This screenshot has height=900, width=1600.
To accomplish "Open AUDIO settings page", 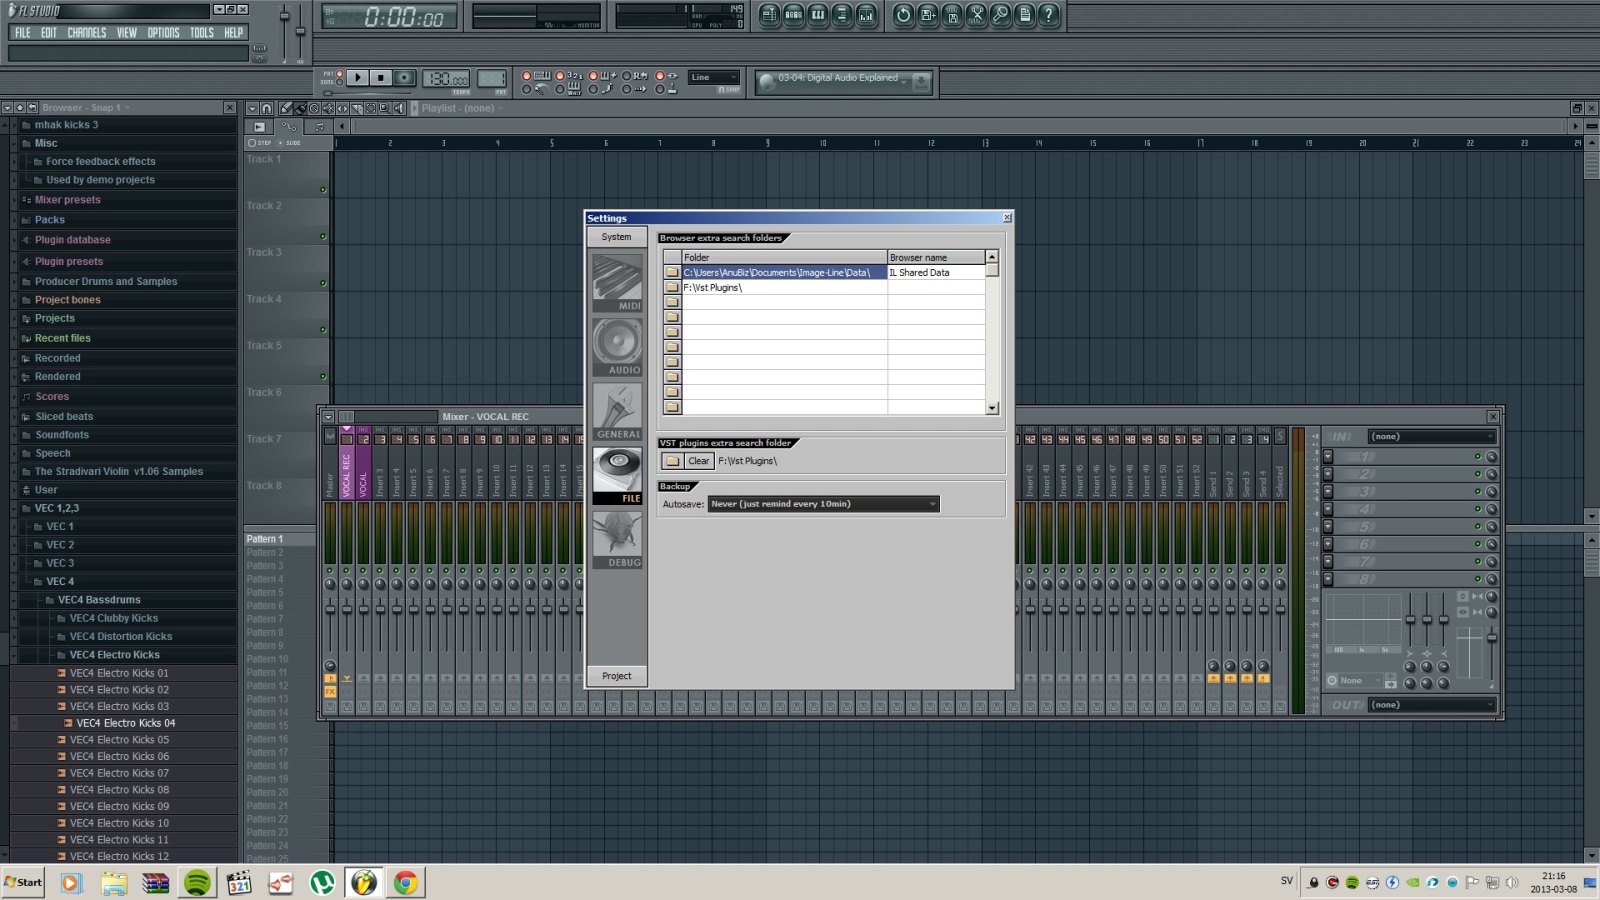I will point(617,347).
